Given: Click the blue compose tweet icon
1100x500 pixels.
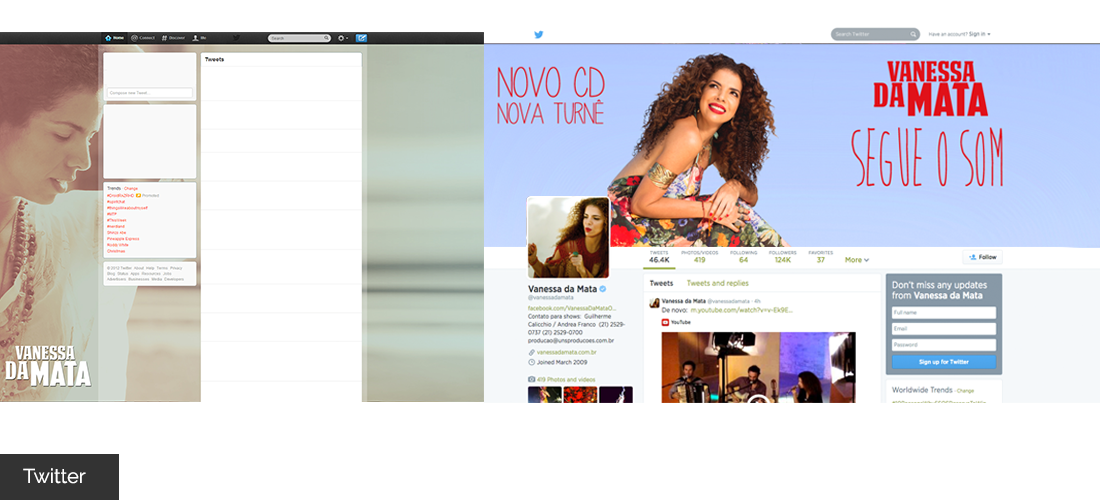Looking at the screenshot, I should point(361,38).
